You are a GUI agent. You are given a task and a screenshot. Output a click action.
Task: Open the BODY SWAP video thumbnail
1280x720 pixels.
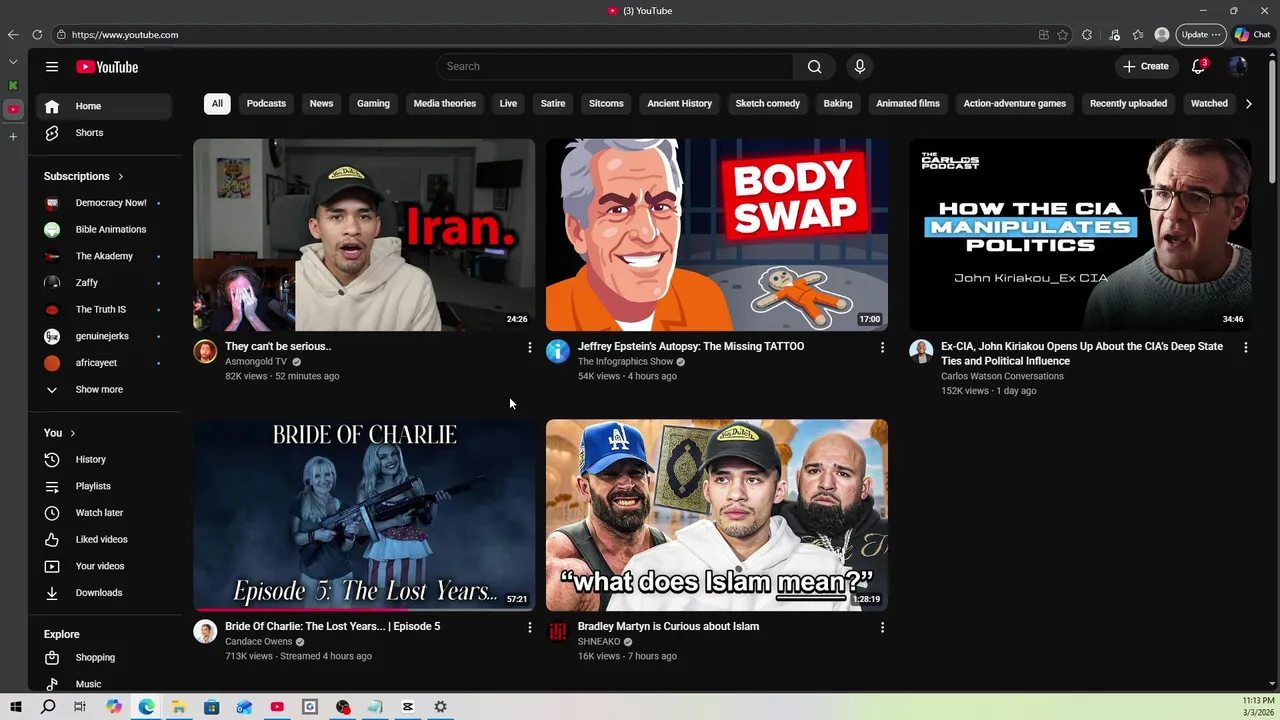point(716,235)
